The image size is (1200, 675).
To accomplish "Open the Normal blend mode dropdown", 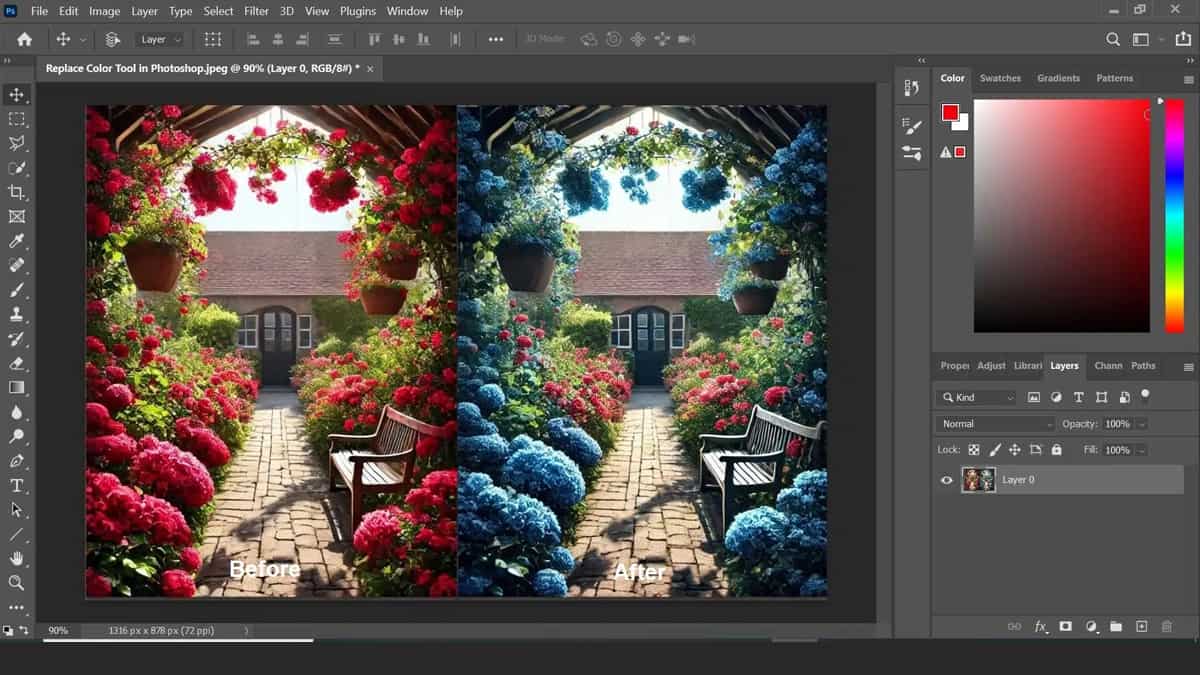I will (x=993, y=423).
